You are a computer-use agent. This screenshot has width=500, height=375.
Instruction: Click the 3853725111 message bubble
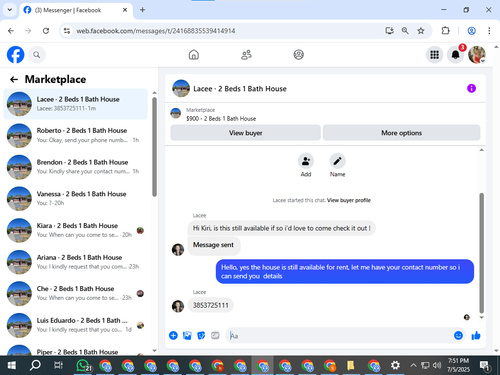tap(211, 305)
